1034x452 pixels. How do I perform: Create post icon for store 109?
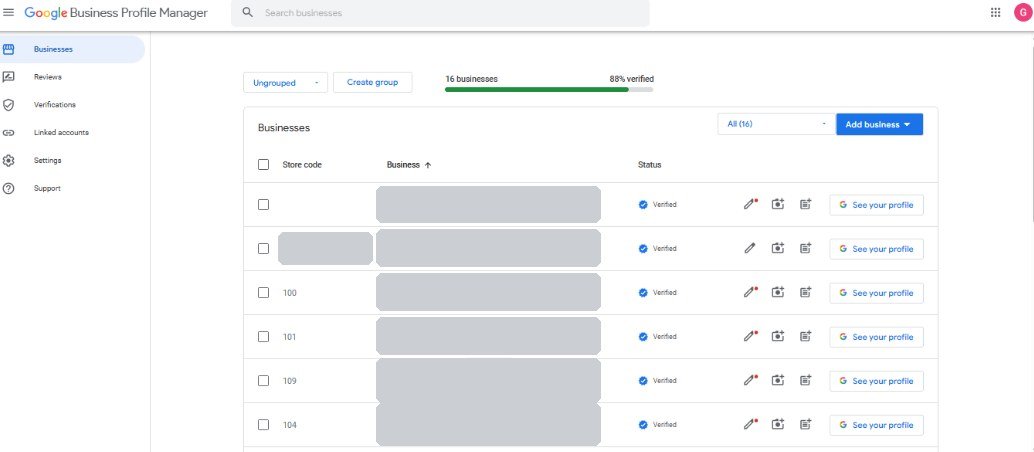(805, 381)
